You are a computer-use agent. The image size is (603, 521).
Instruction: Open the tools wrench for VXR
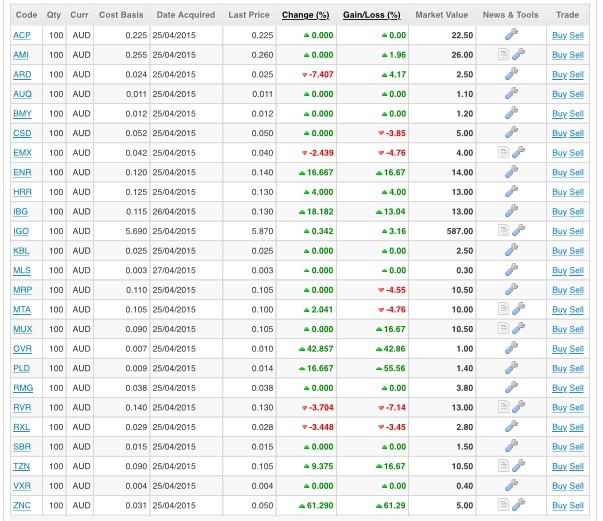pos(511,485)
